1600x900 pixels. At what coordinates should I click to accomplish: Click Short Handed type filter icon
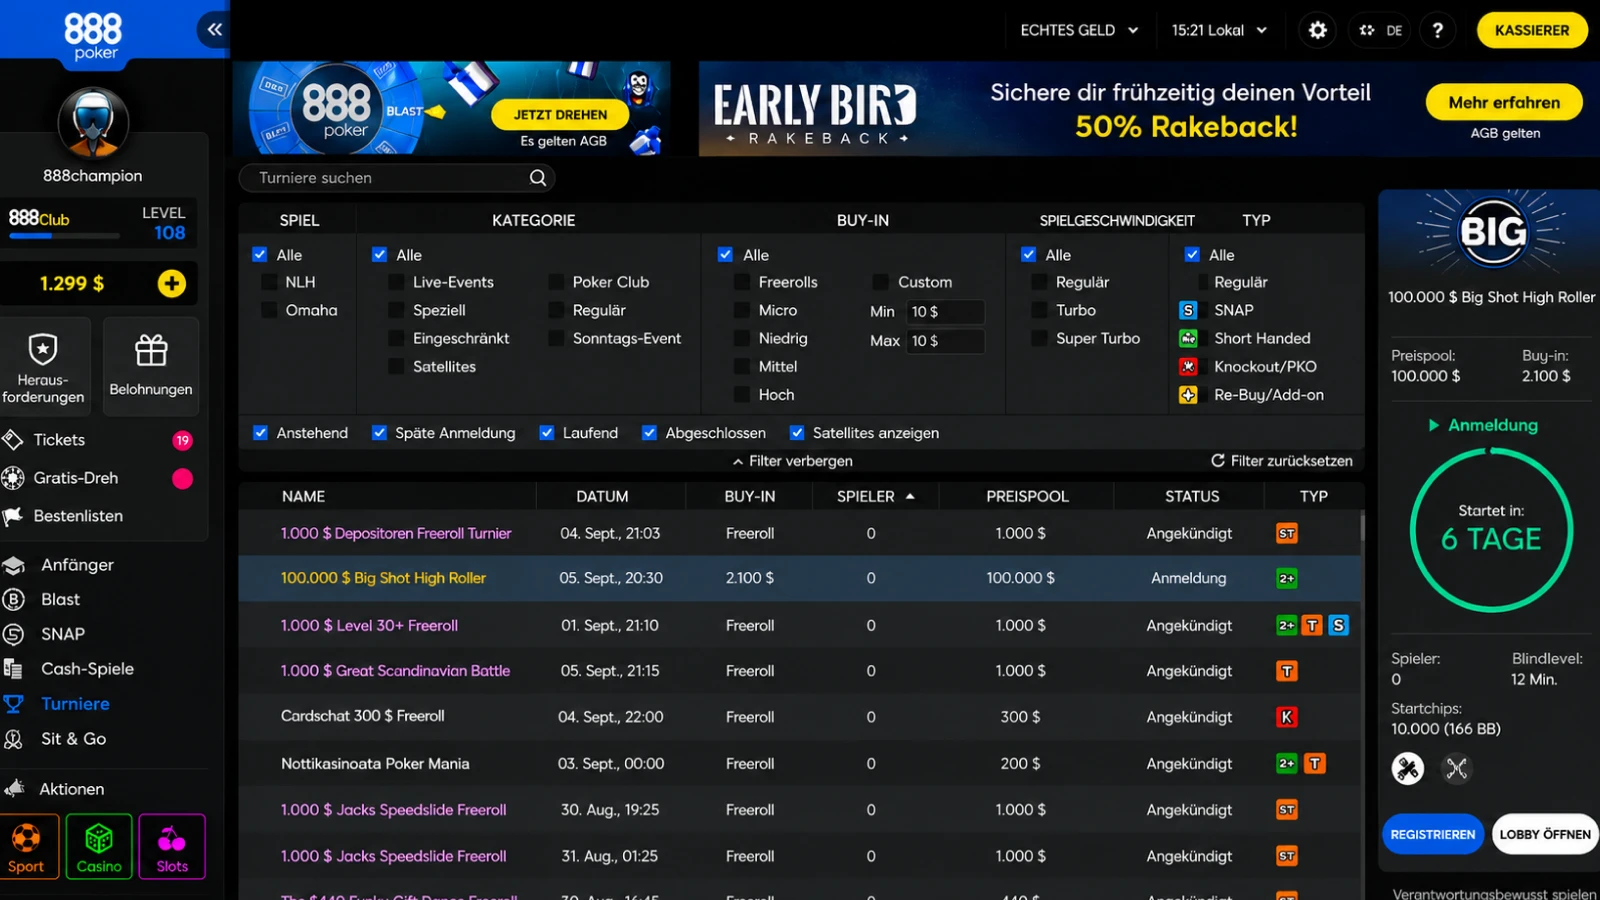1188,339
